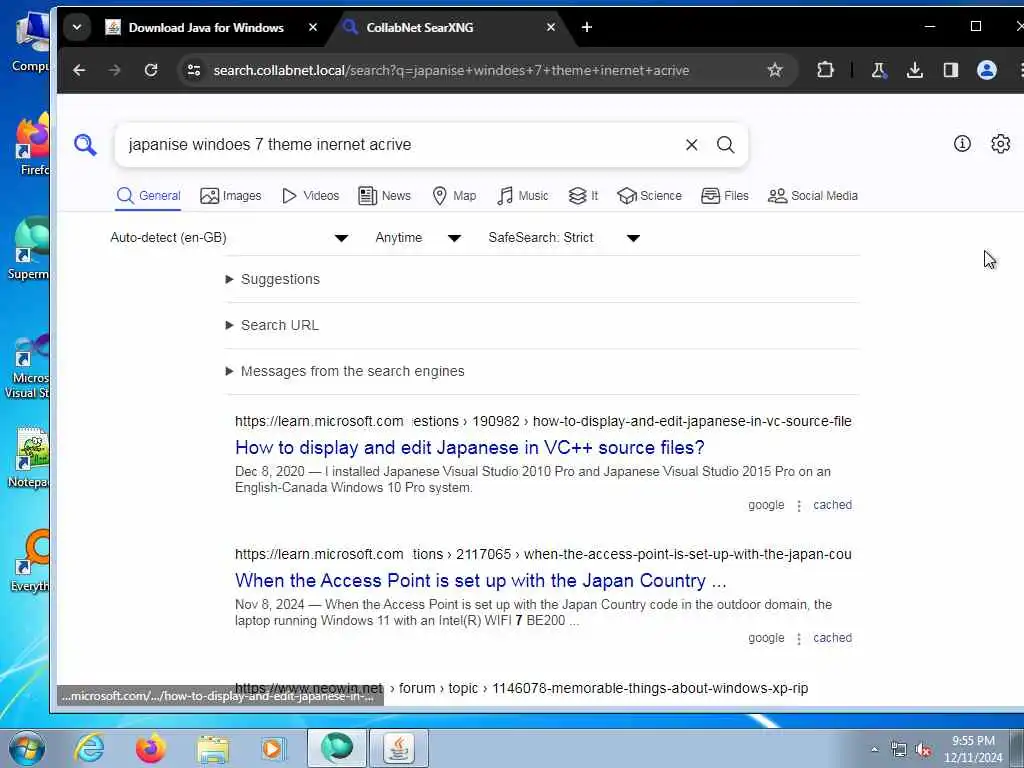Open the muted volume tray icon
Screen dimensions: 1024x768
click(x=923, y=750)
